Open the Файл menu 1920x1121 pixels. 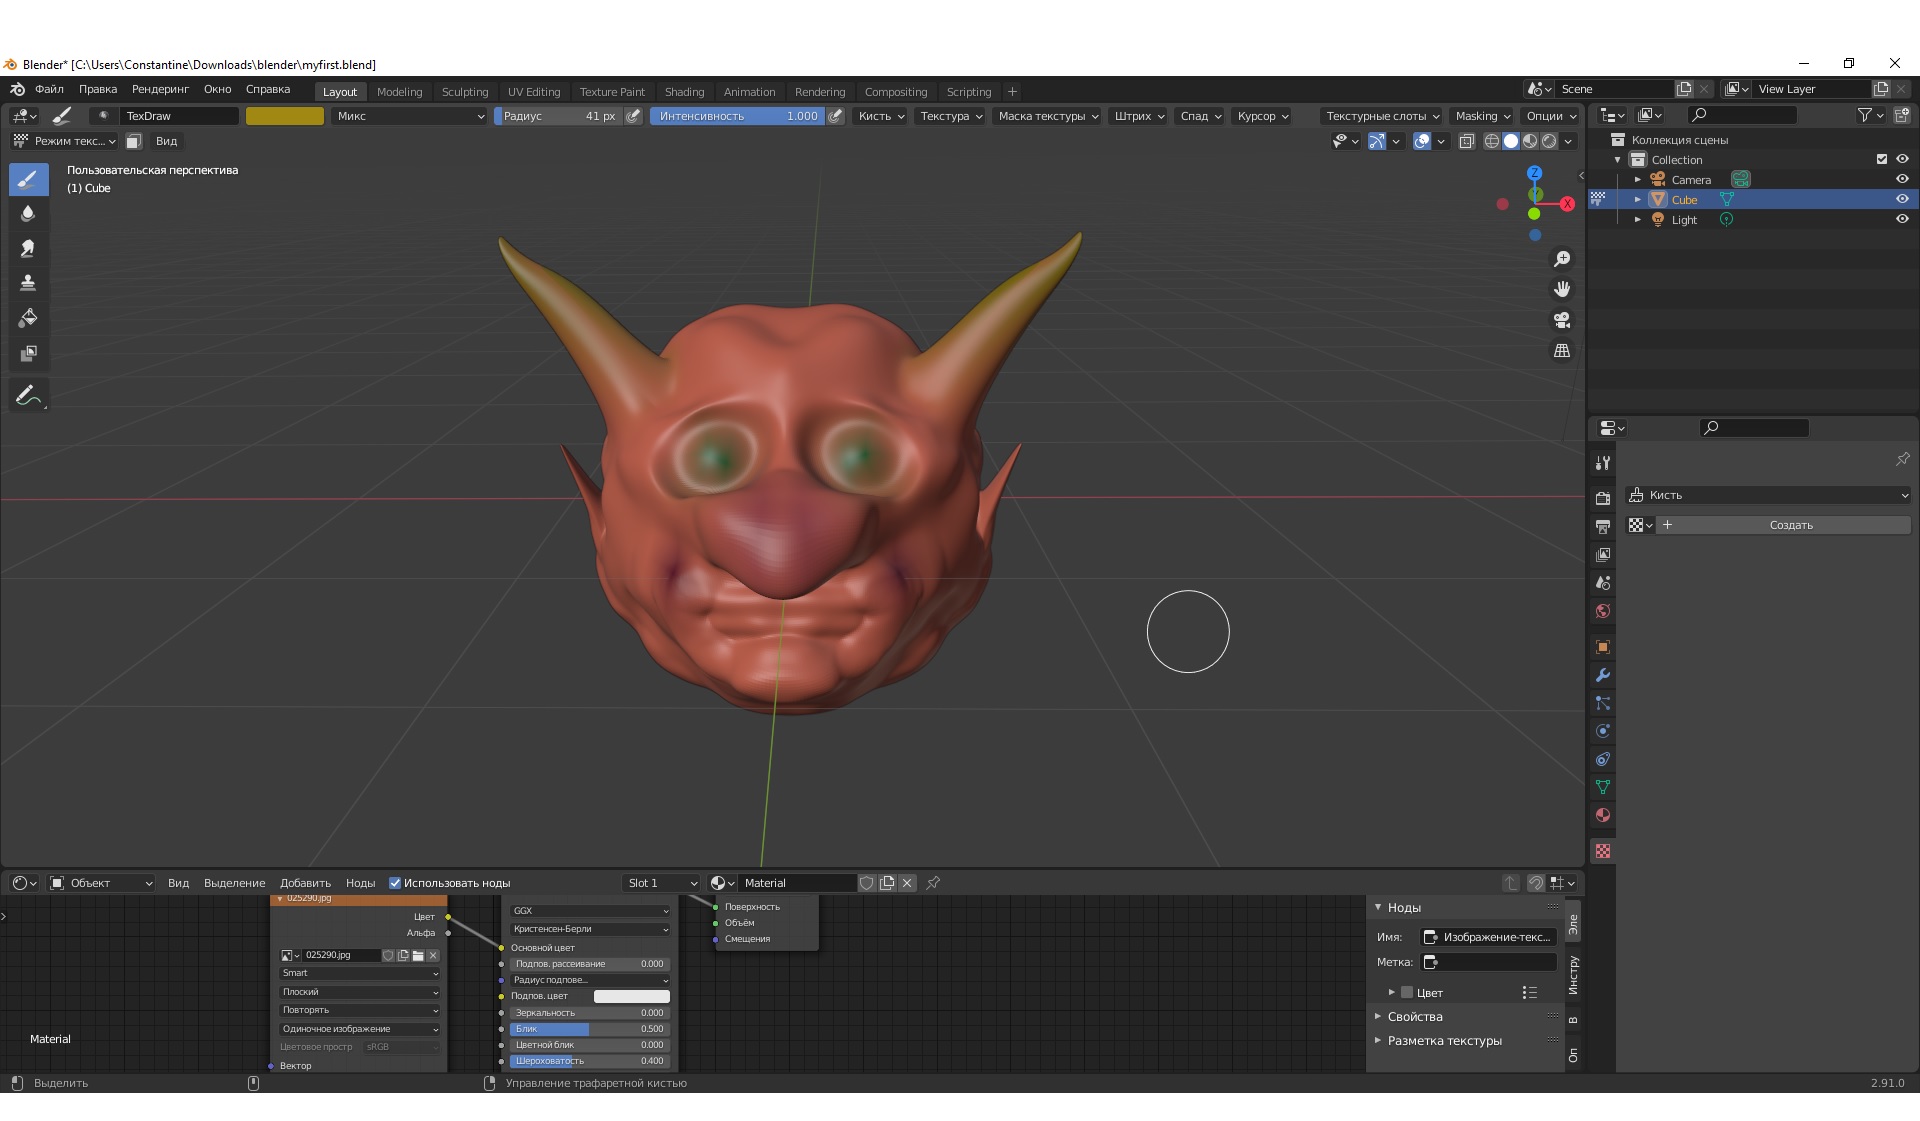click(x=49, y=89)
